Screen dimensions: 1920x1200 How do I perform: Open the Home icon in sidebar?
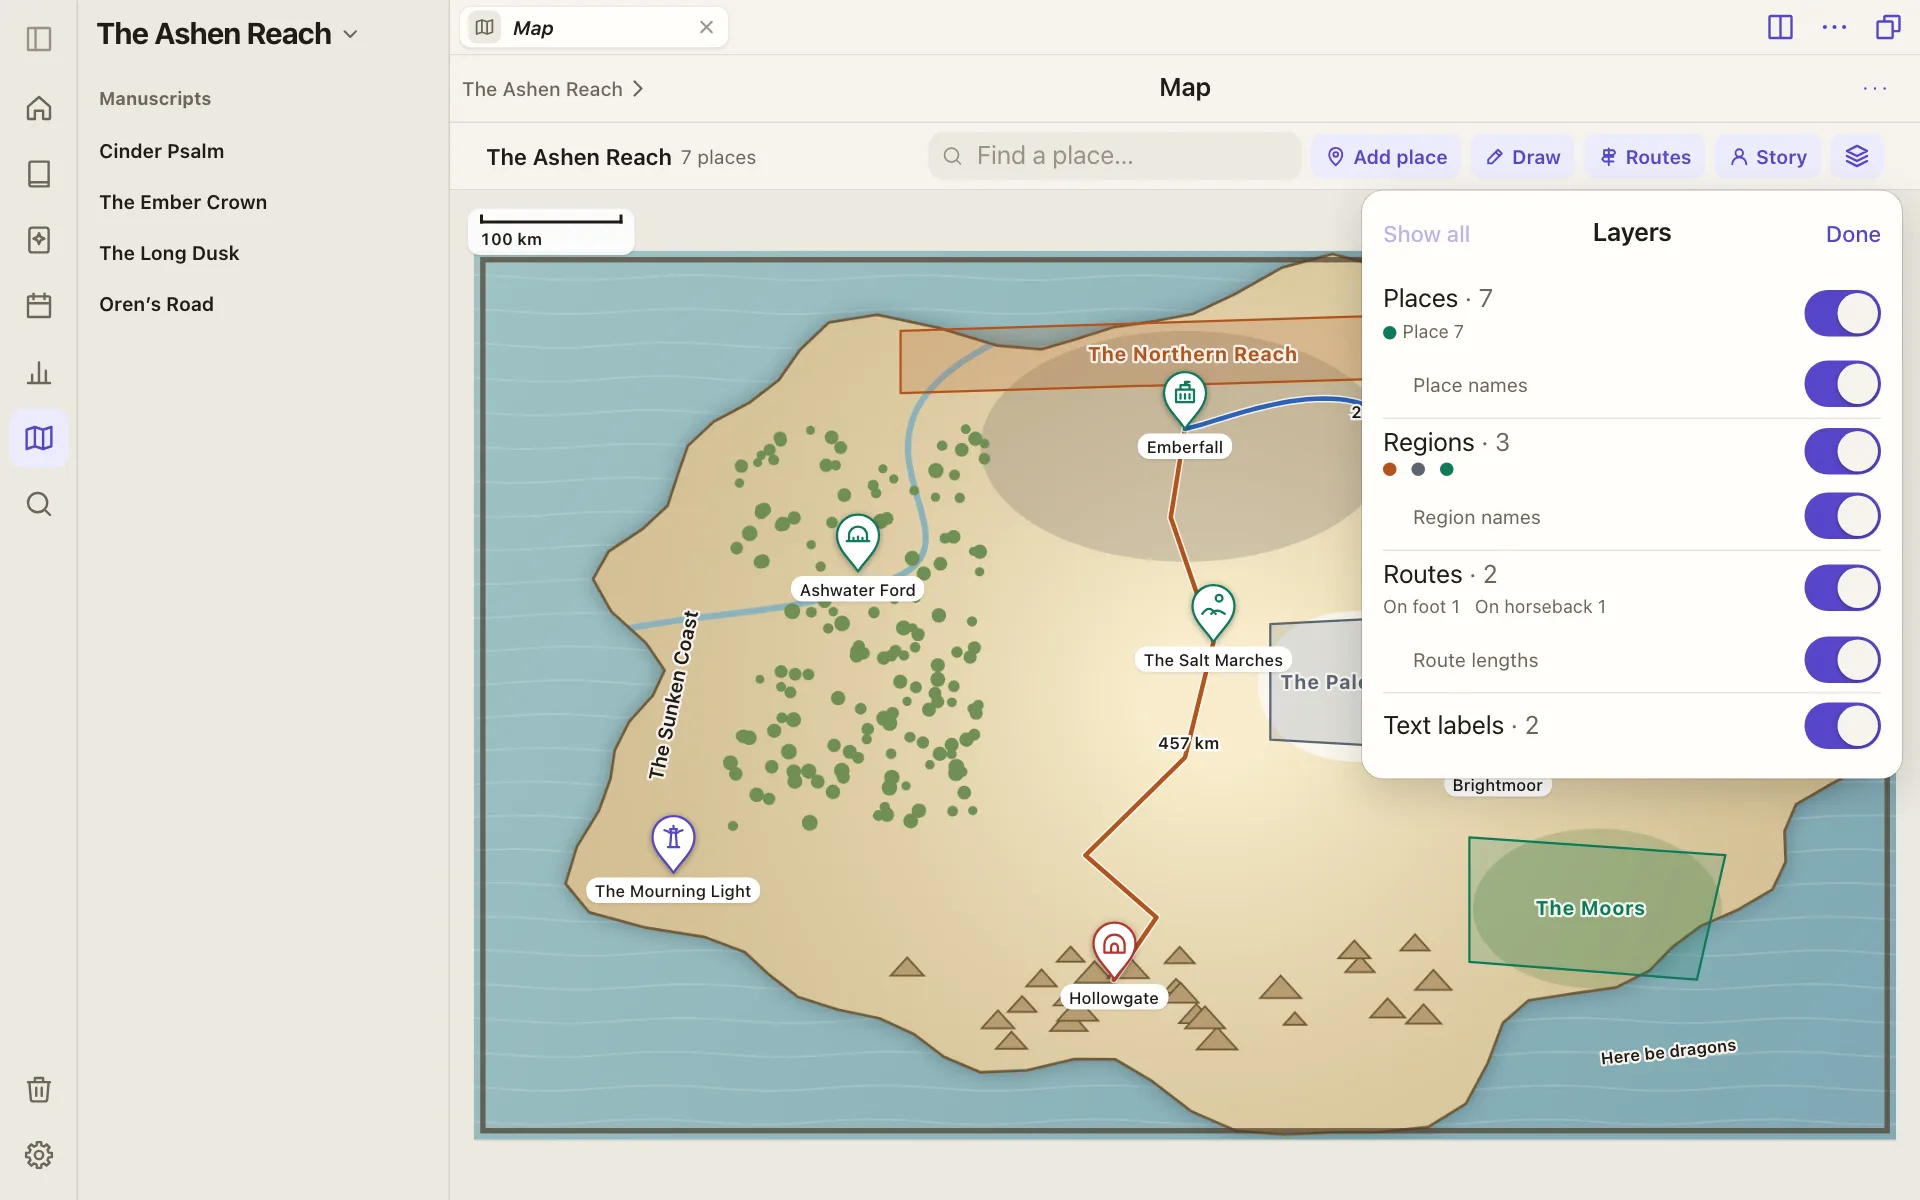click(39, 108)
